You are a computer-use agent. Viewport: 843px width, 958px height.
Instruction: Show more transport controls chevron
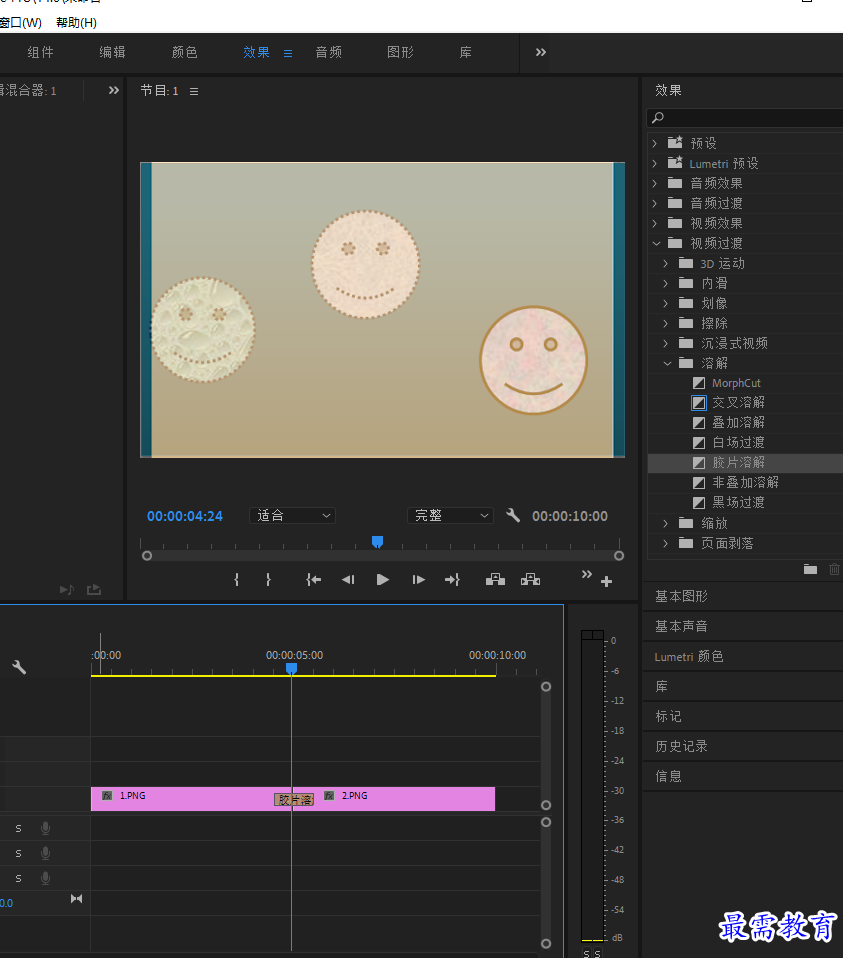pos(586,574)
